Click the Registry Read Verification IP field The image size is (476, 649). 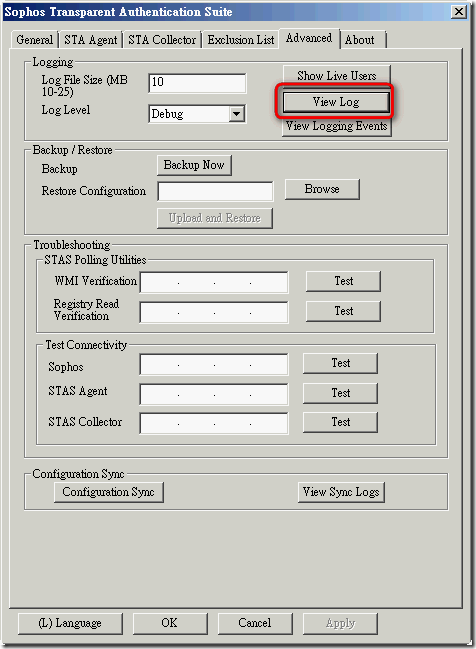214,312
